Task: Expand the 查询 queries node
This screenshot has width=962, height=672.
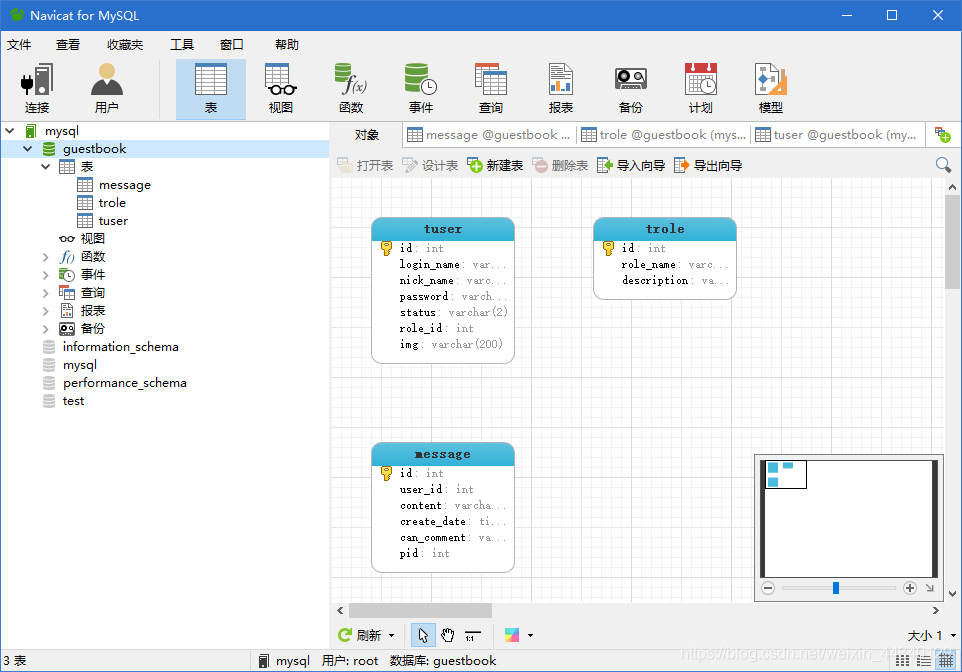Action: click(45, 293)
